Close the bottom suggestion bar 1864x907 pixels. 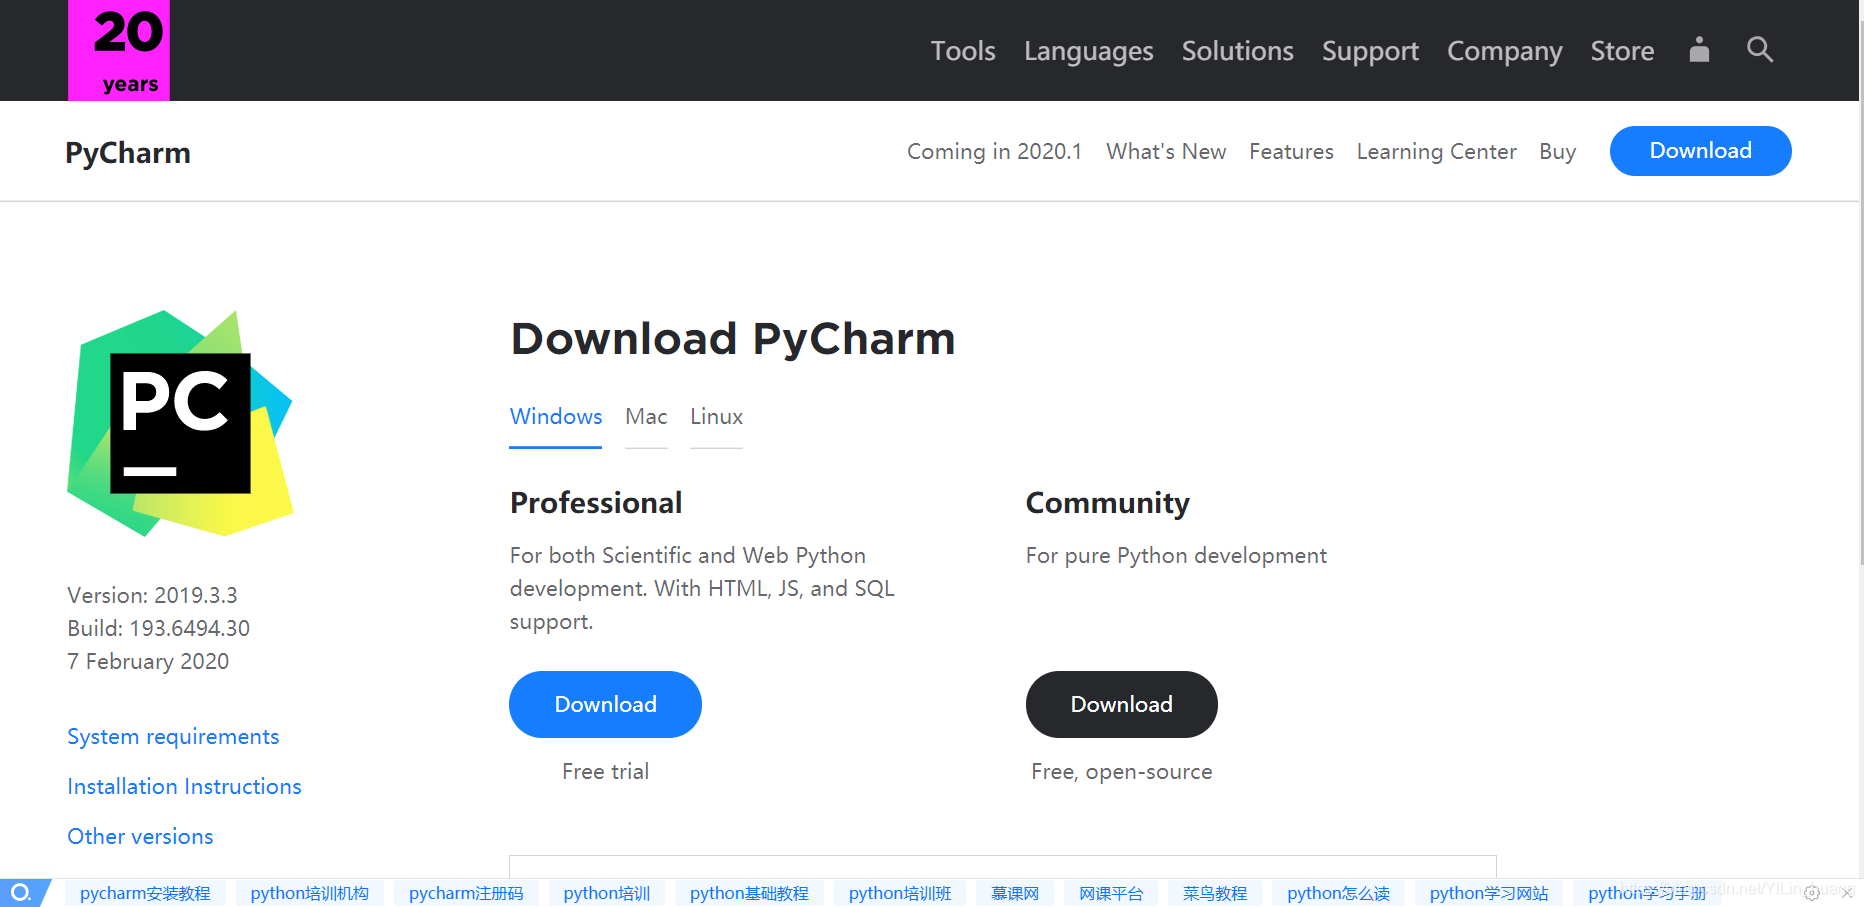1847,893
